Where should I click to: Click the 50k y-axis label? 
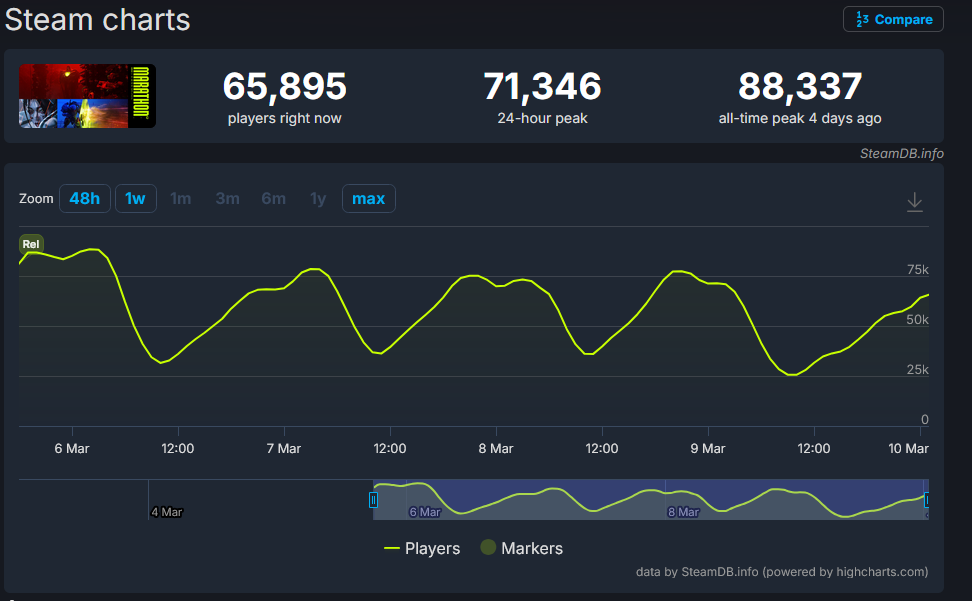pos(918,320)
